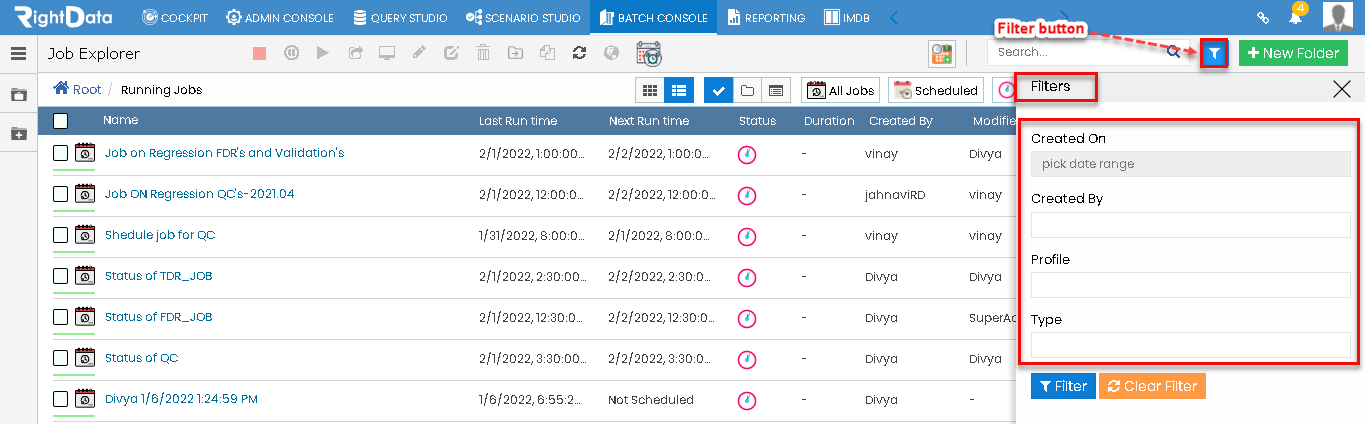
Task: Click the calendar-plus icon left of Search
Action: pos(941,54)
